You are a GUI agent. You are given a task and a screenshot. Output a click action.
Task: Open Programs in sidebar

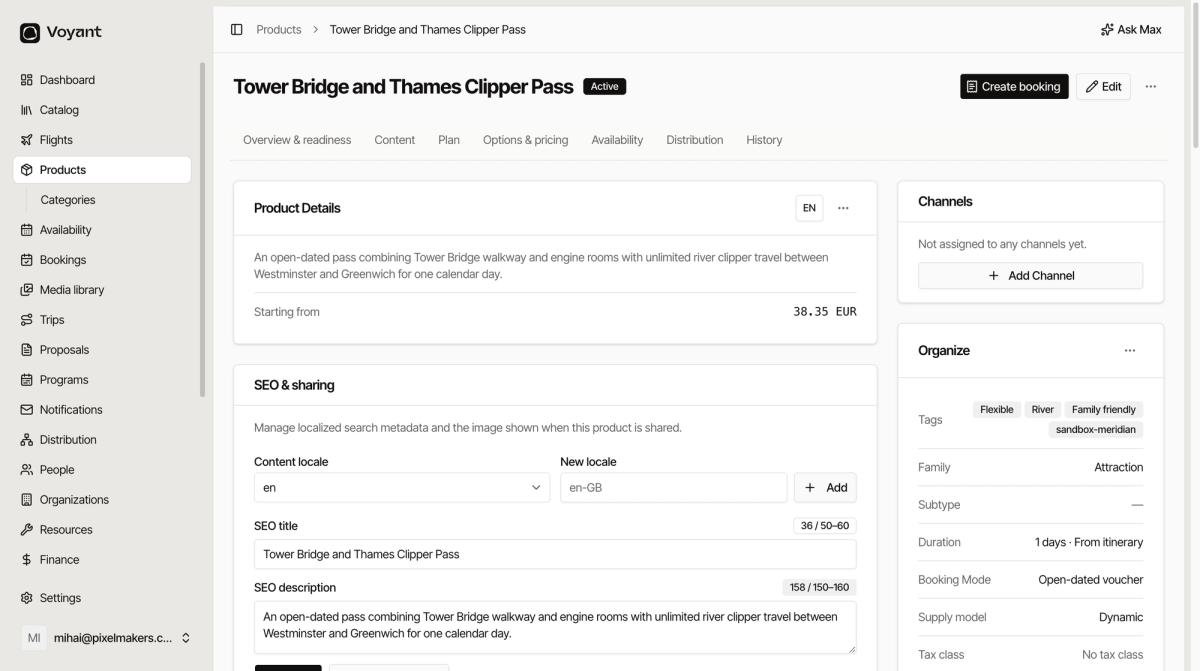102,380
